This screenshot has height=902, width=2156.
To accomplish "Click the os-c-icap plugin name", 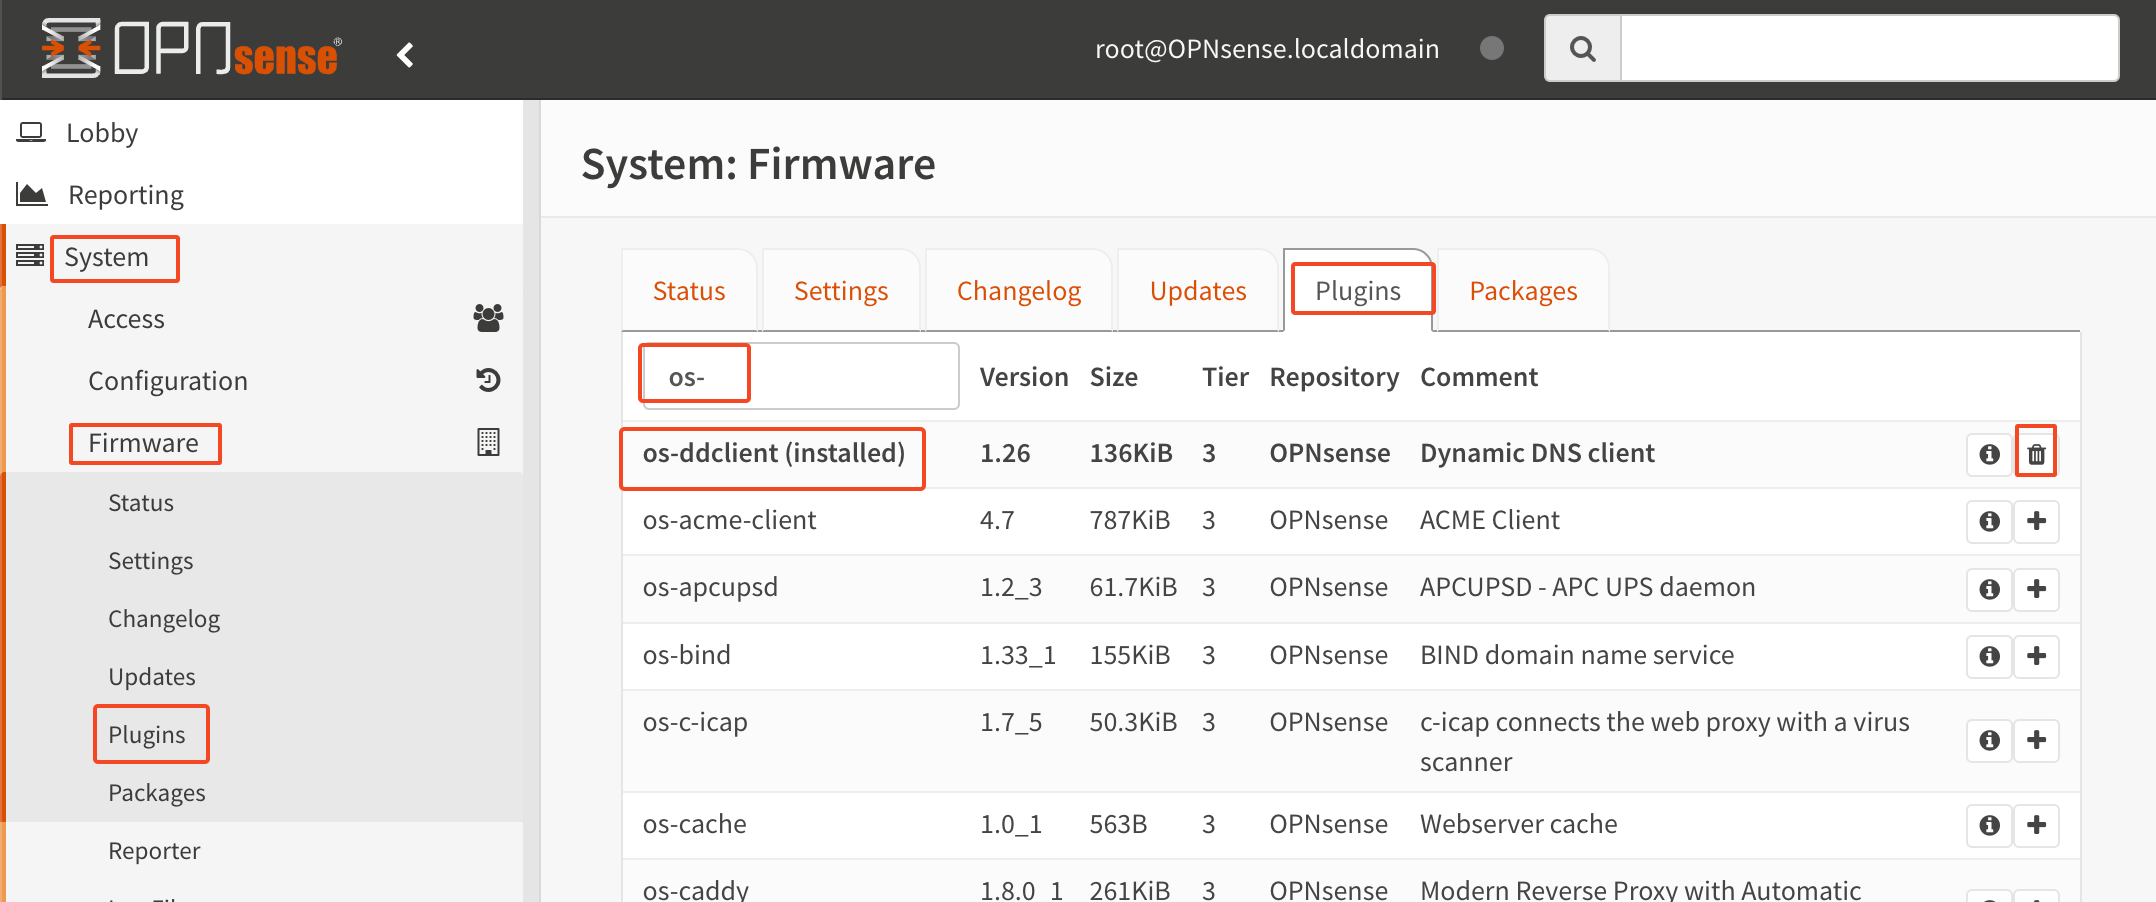I will tap(695, 722).
